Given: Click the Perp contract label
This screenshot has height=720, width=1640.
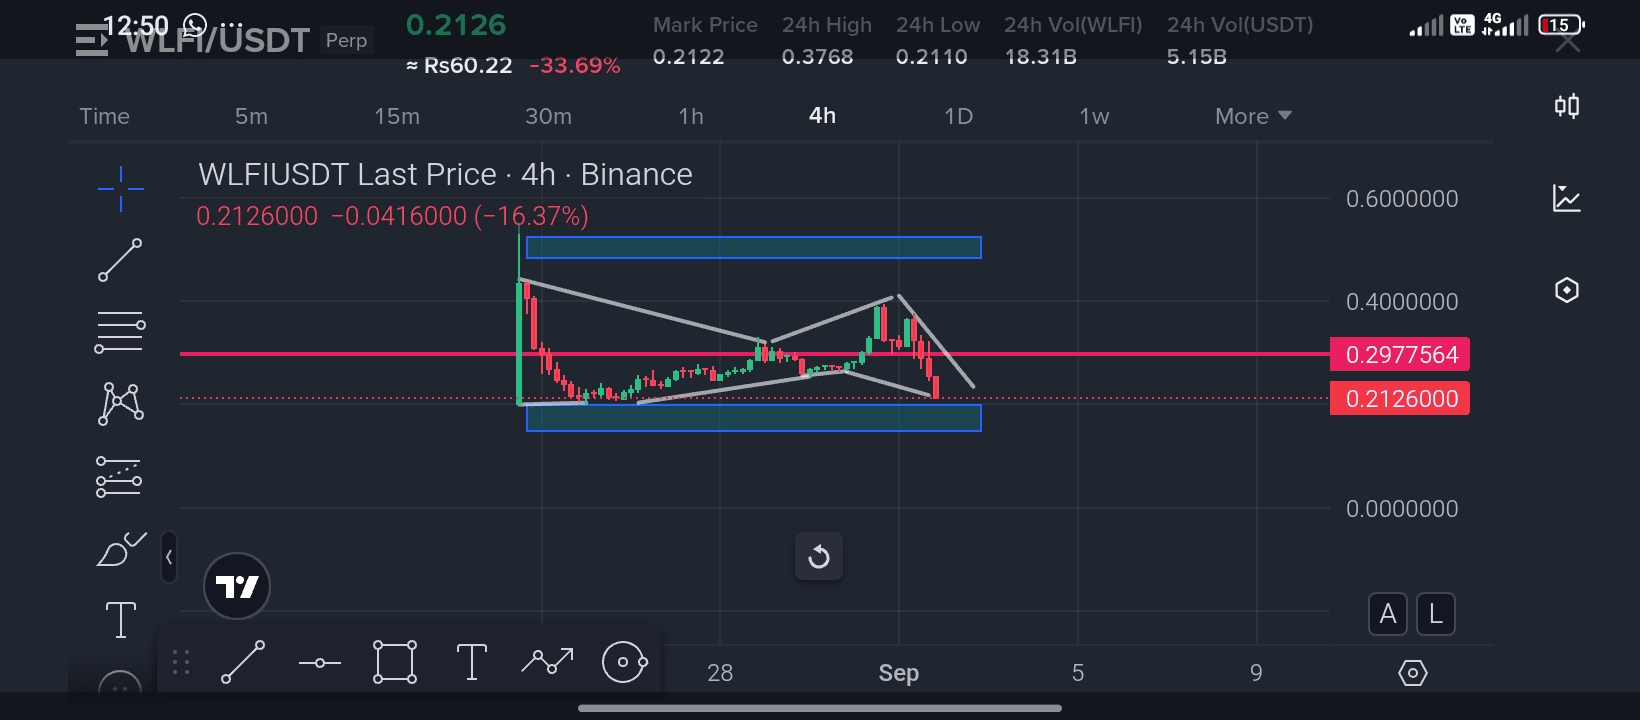Looking at the screenshot, I should tap(347, 40).
